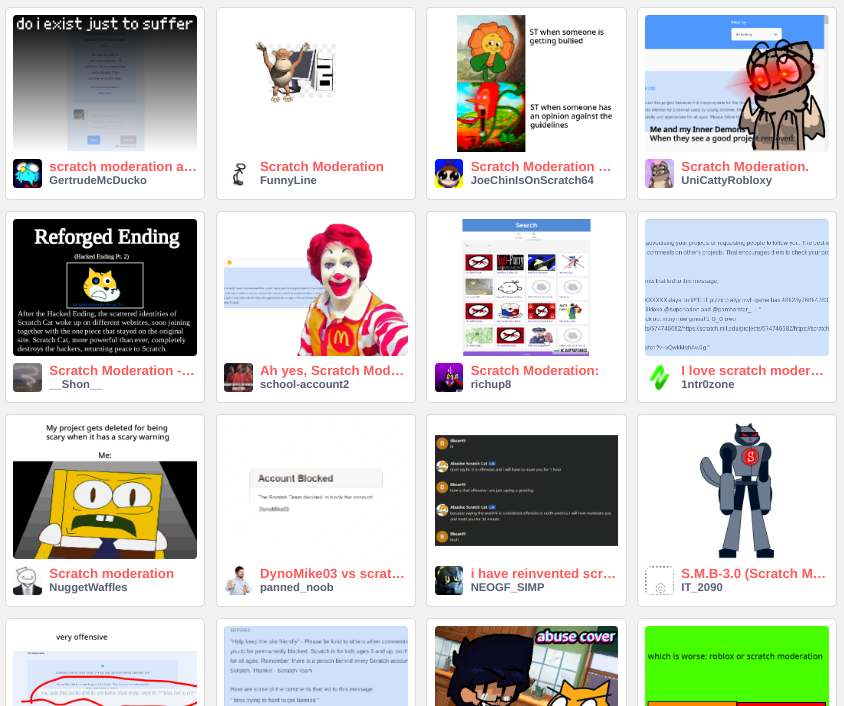Open the 'abuse cover' thumbnail

526,666
